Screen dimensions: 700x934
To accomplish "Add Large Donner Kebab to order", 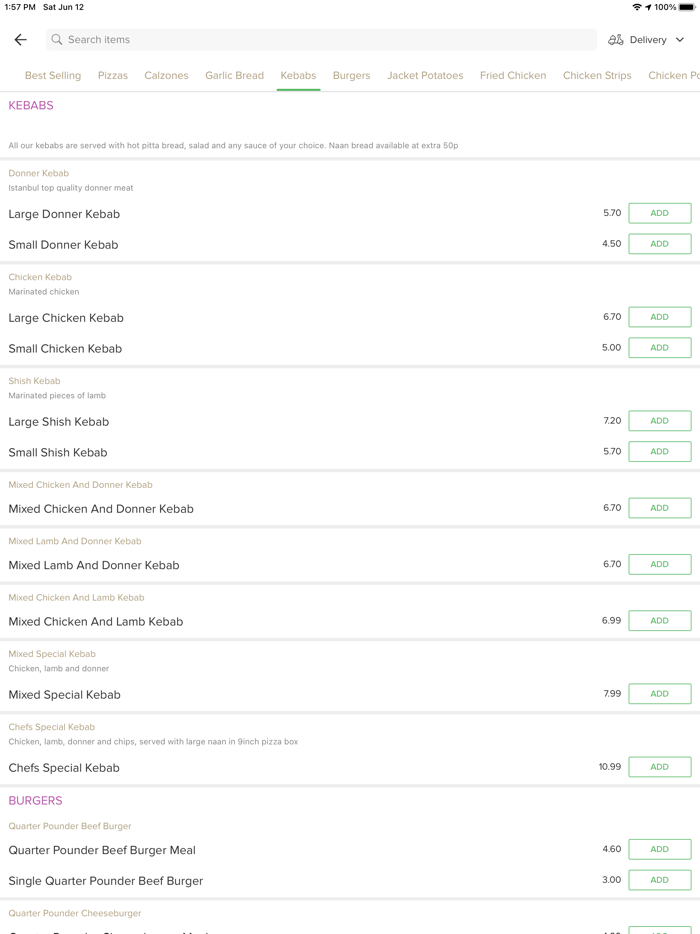I will point(659,213).
